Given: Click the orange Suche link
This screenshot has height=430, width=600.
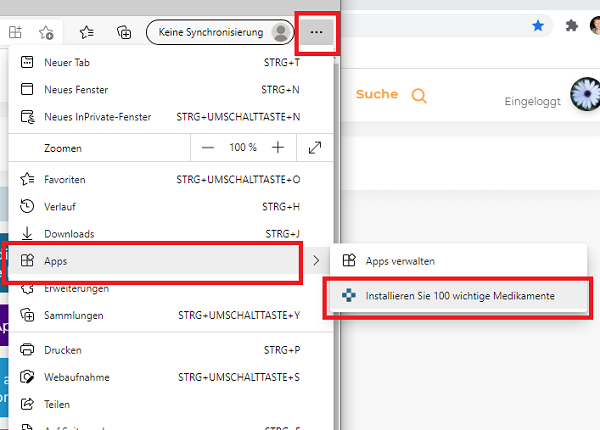Looking at the screenshot, I should (377, 94).
